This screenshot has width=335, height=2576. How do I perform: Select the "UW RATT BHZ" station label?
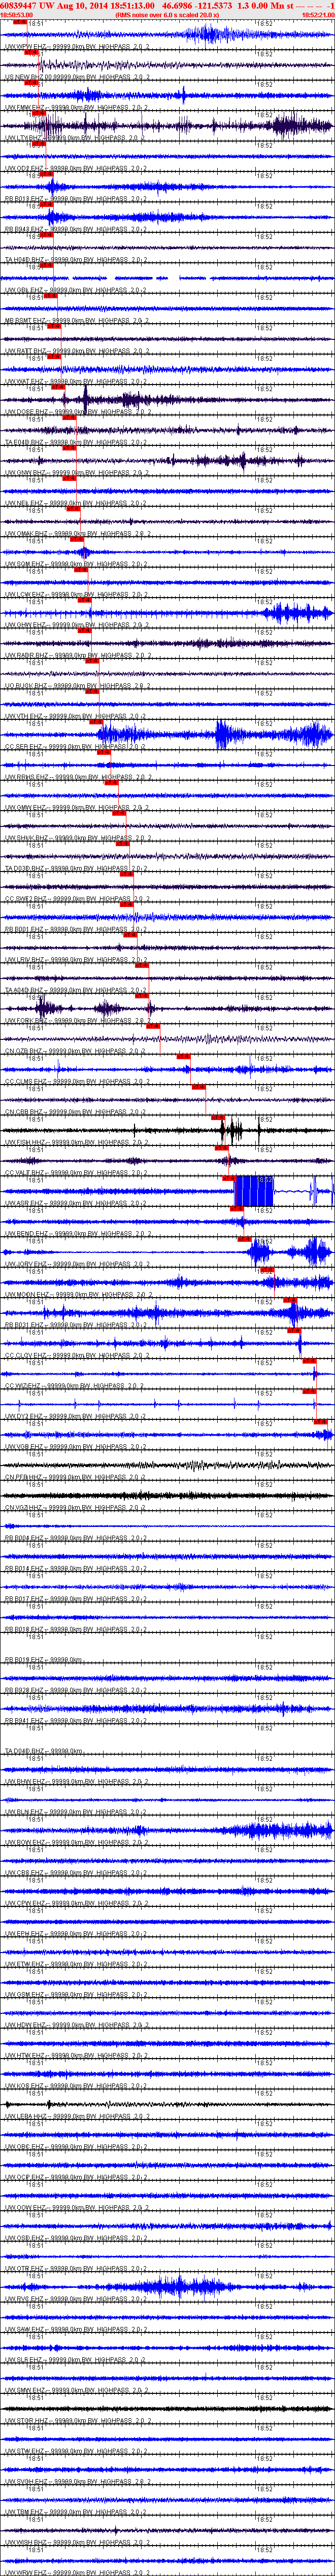27,351
